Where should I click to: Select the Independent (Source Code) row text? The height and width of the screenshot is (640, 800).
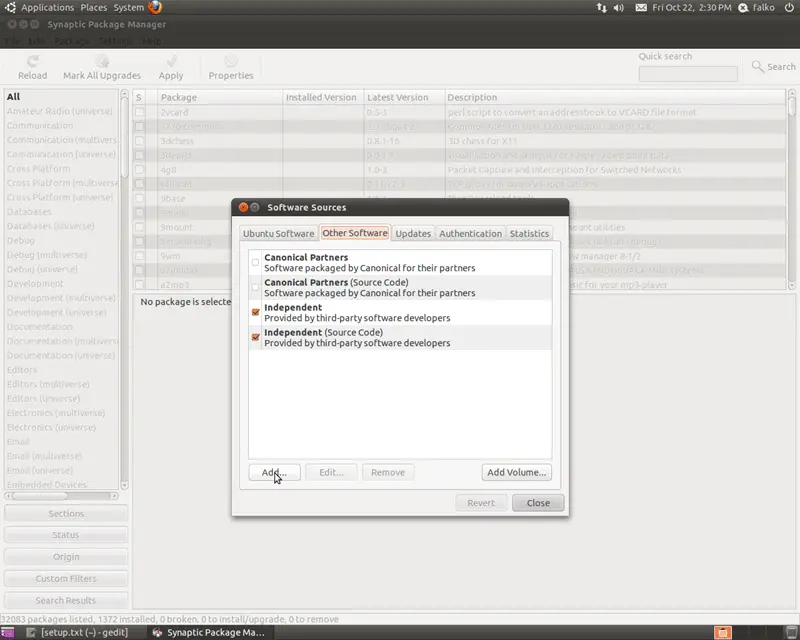[357, 337]
